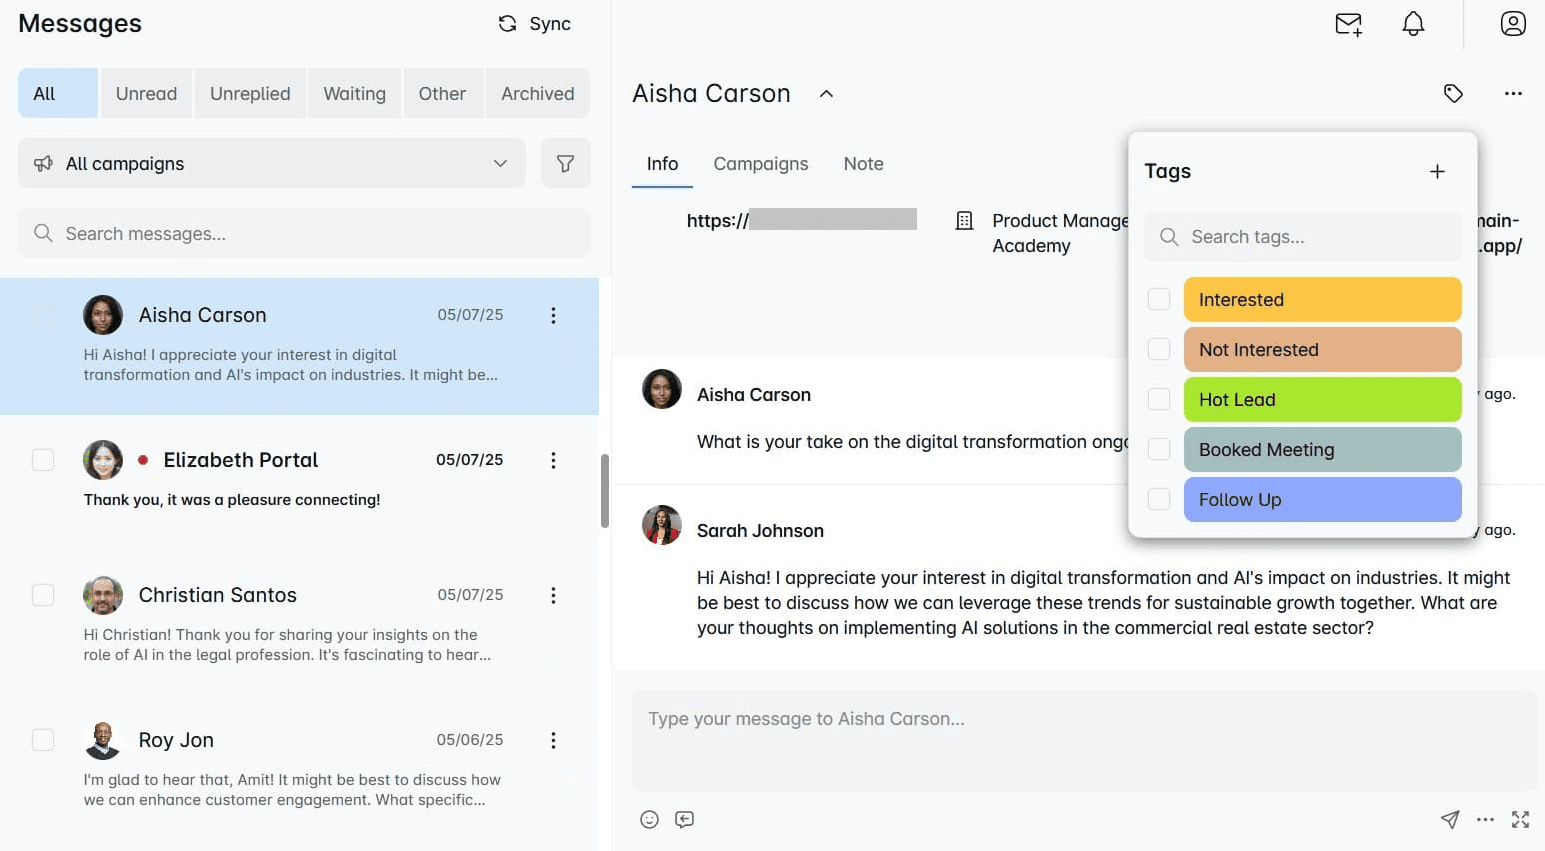Click the tag icon in the conversation header
Screen dimensions: 1545x851
point(1453,93)
